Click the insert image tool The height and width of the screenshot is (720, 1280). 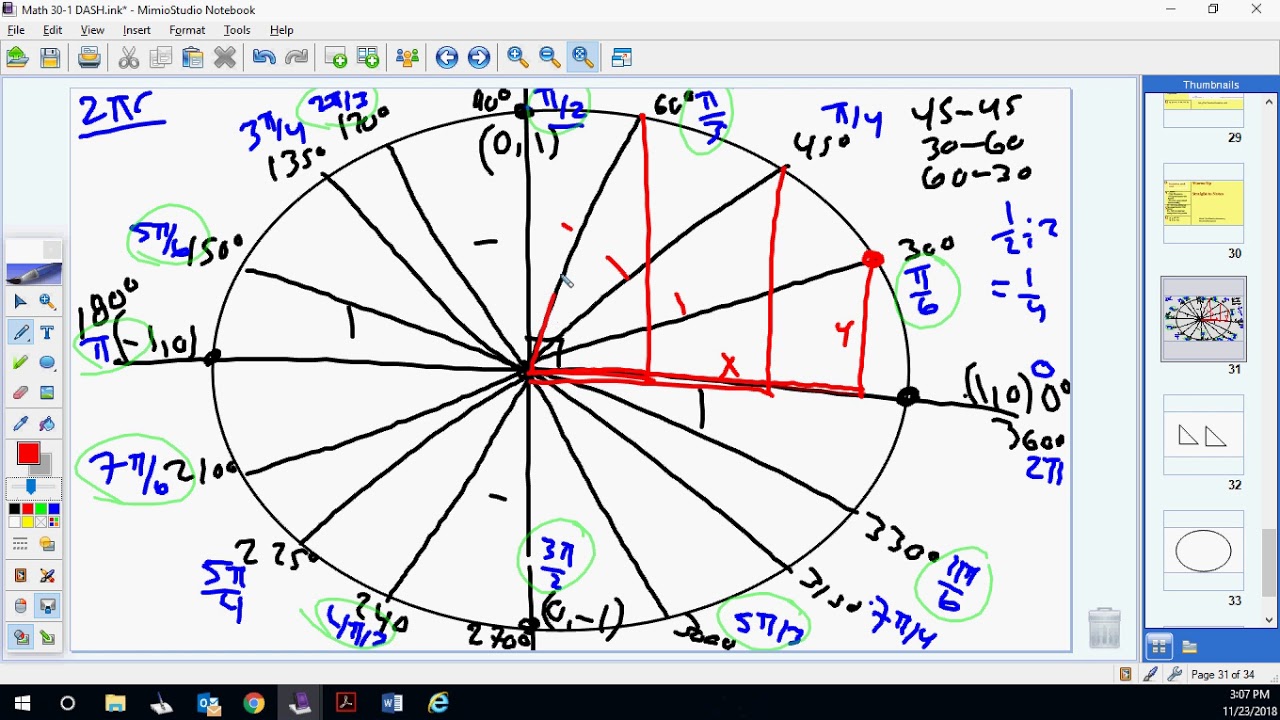[x=47, y=393]
